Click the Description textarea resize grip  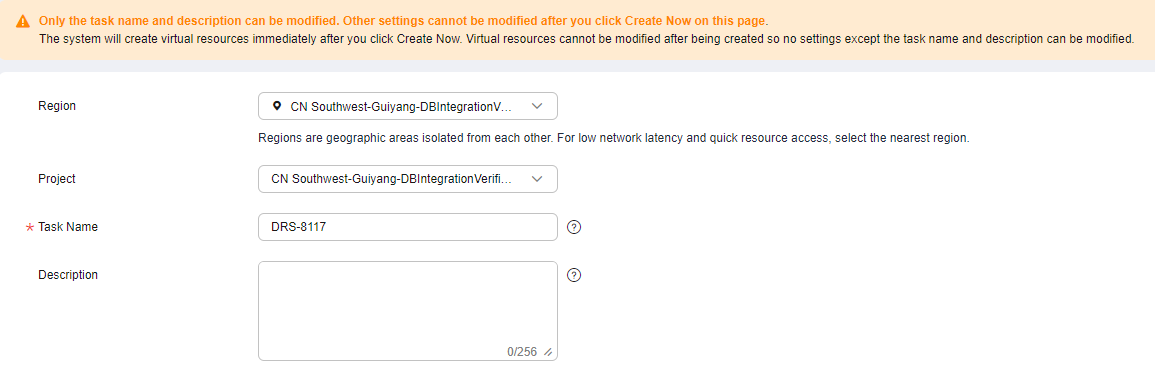(x=548, y=352)
